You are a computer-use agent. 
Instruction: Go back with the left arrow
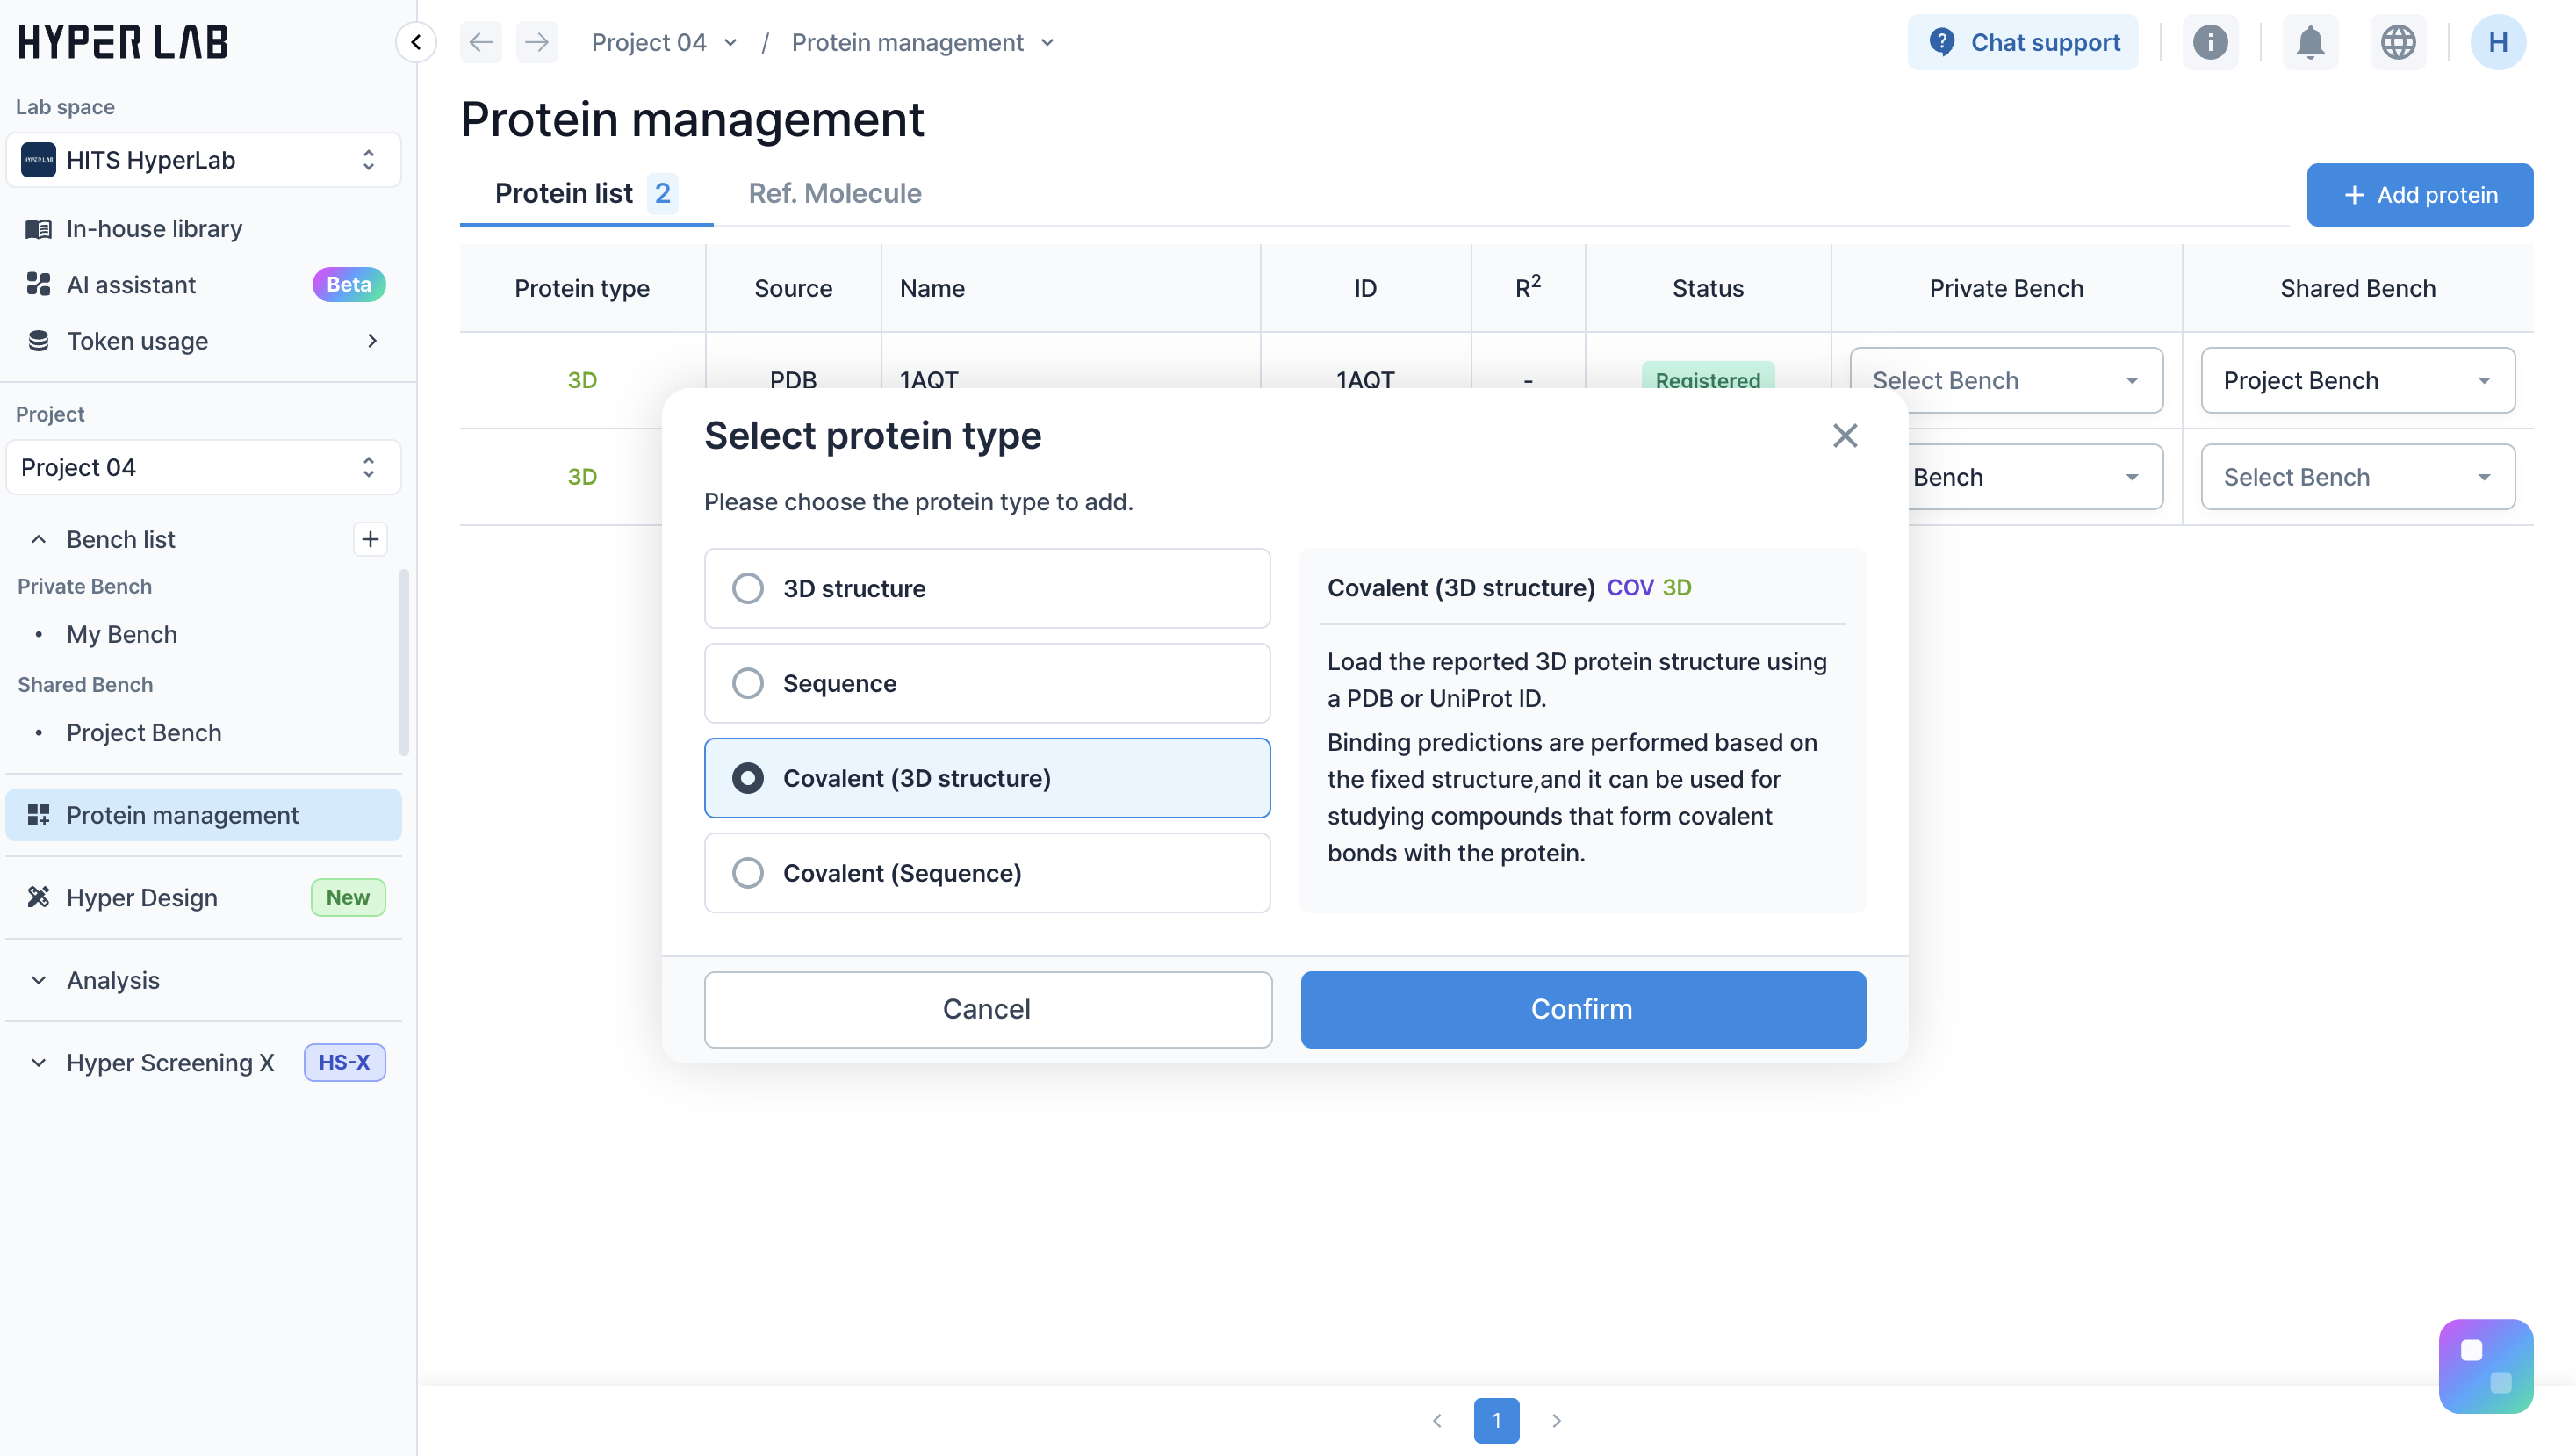(481, 42)
